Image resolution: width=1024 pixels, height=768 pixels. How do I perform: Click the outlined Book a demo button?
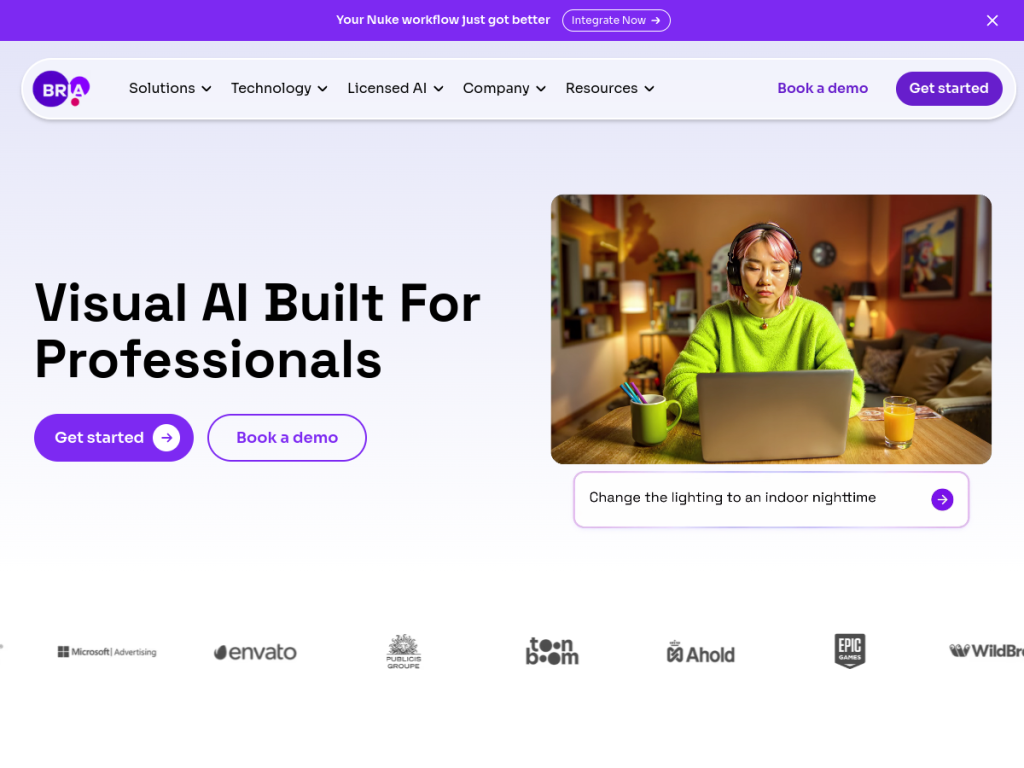click(287, 438)
